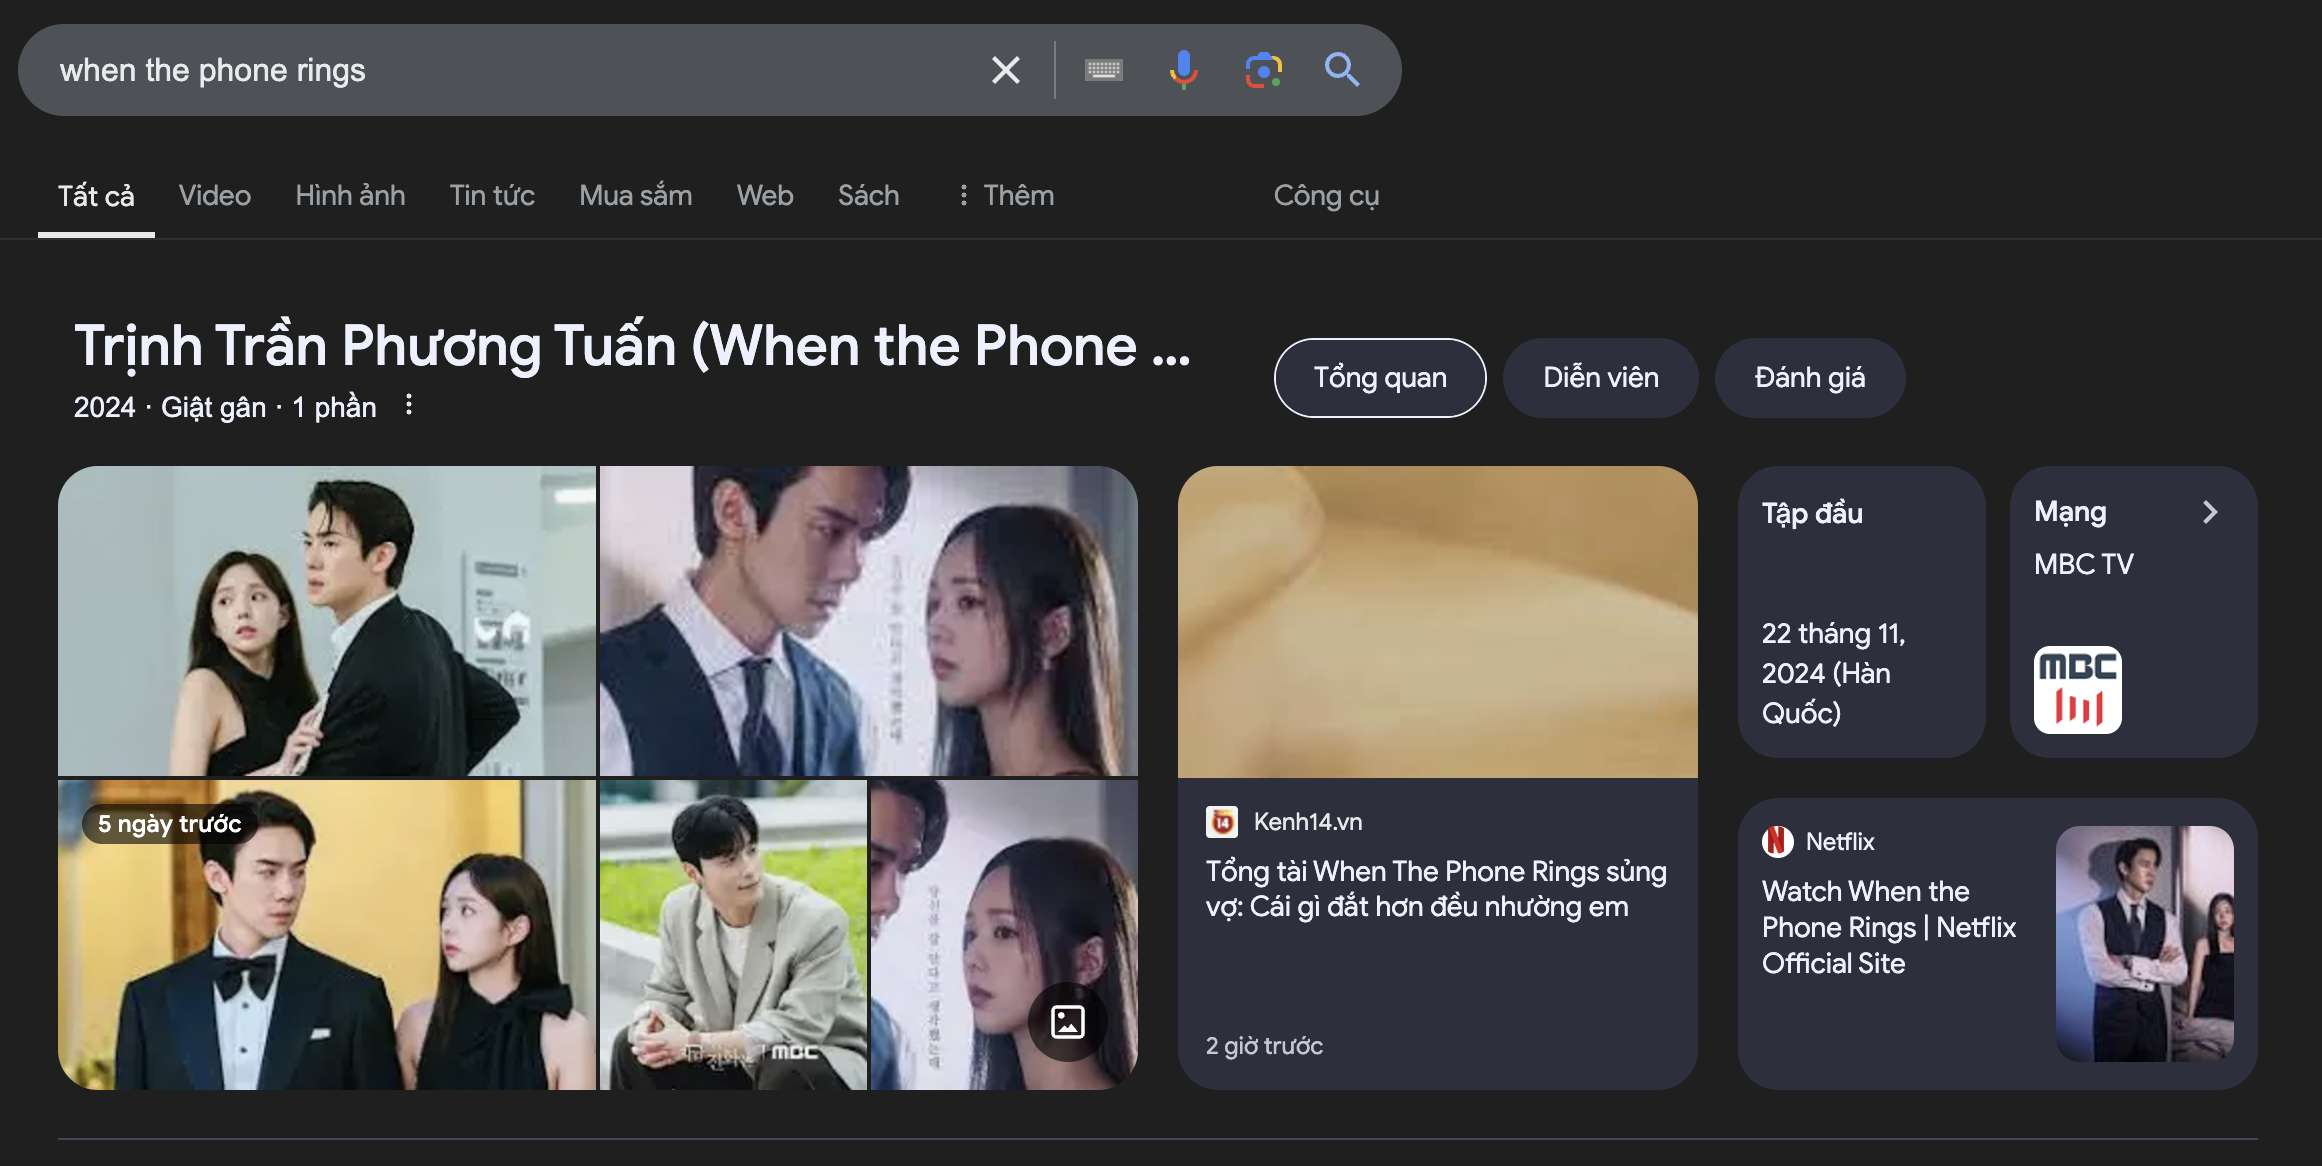Search by image using Google Lens icon
The image size is (2322, 1166).
tap(1263, 69)
